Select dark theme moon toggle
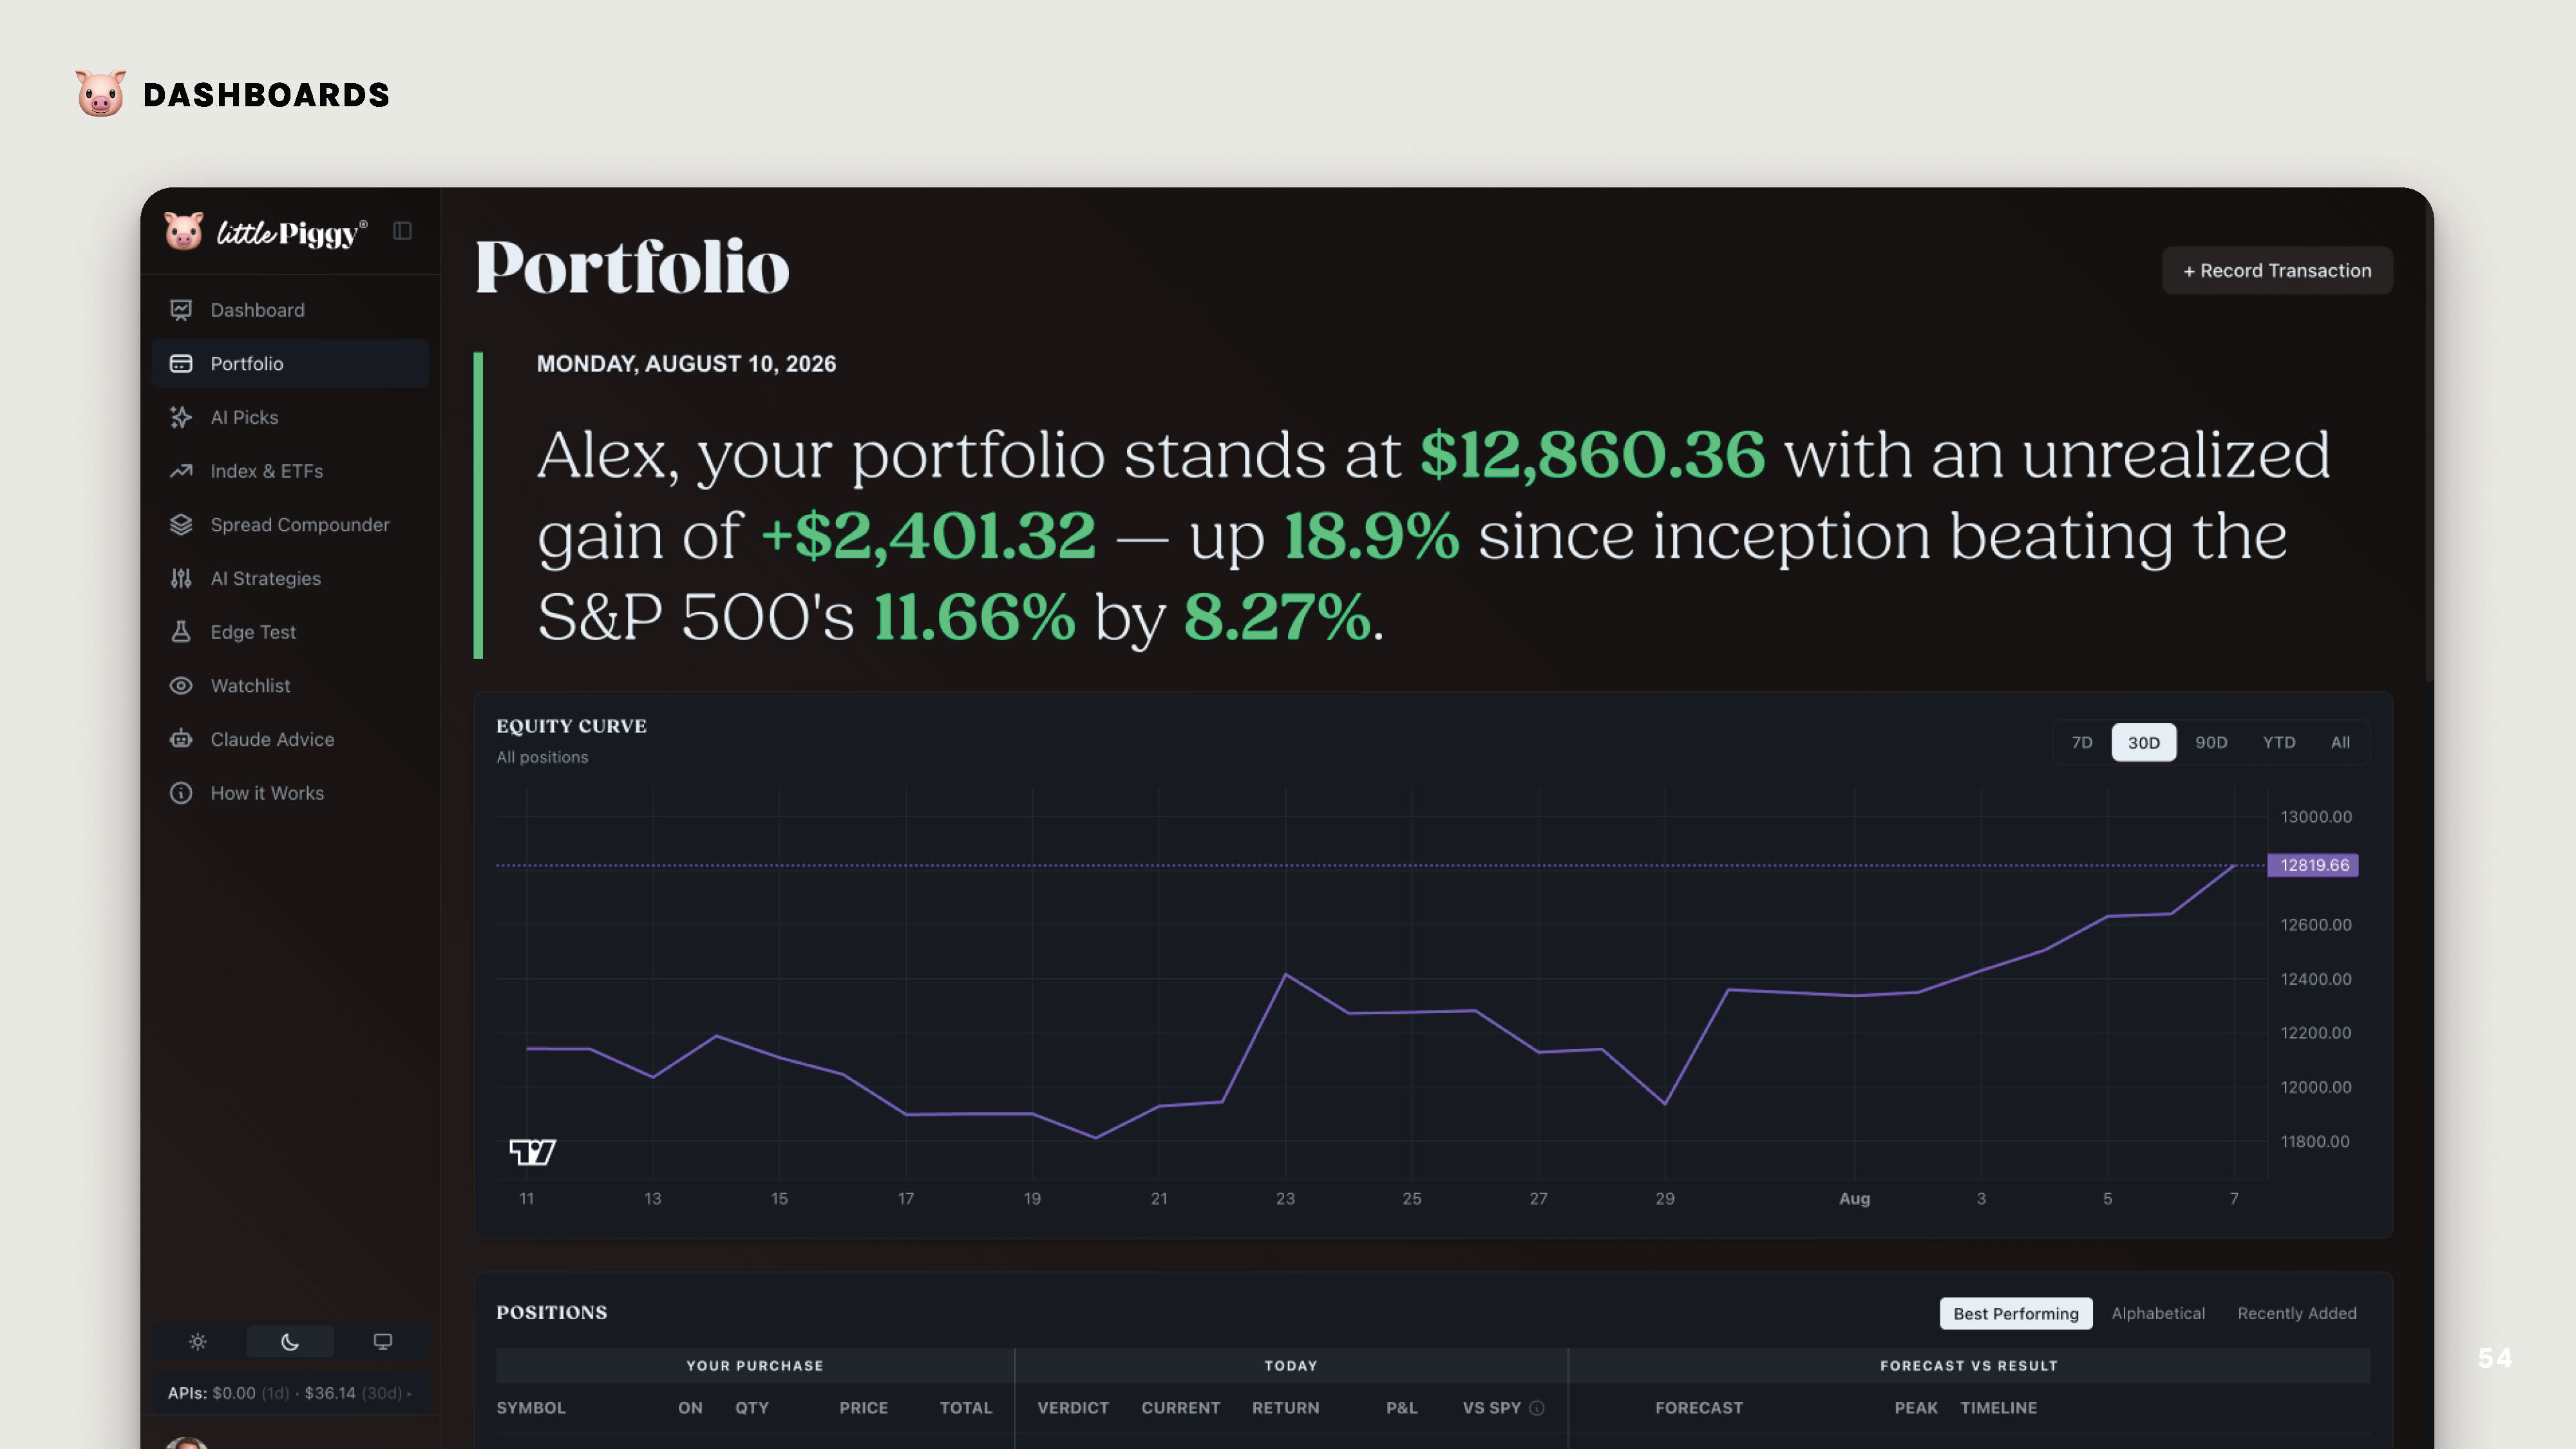The height and width of the screenshot is (1449, 2576). point(290,1342)
